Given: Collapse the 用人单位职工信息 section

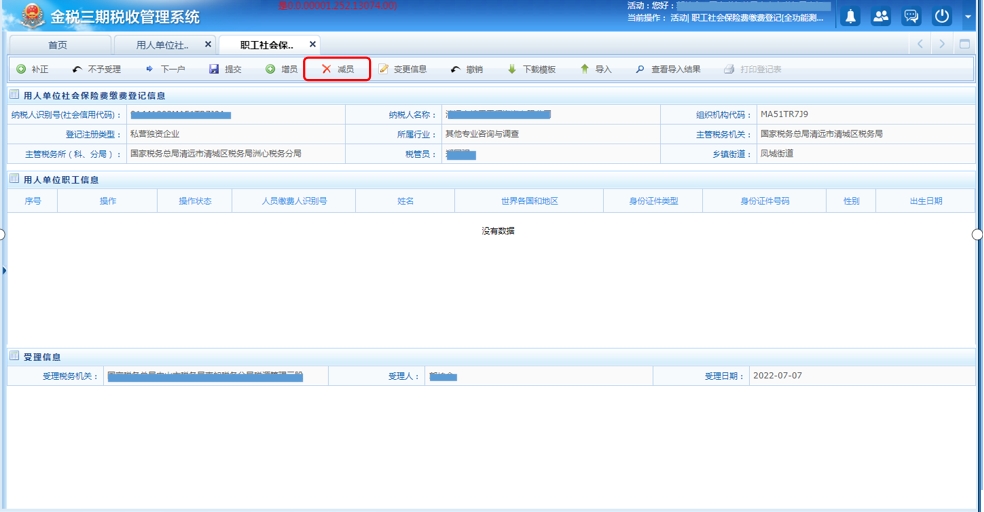Looking at the screenshot, I should coord(14,180).
